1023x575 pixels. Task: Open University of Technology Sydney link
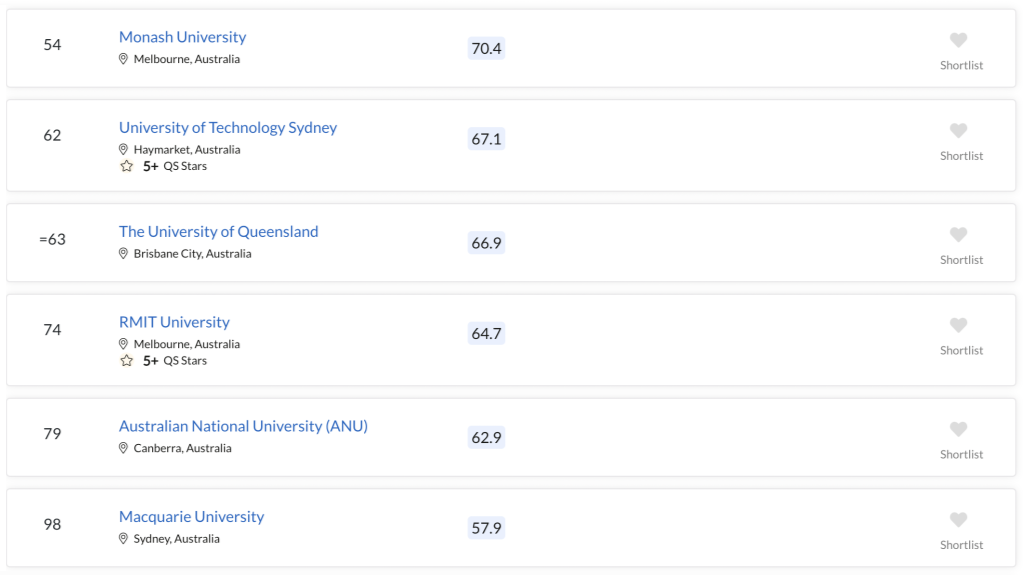[x=228, y=128]
